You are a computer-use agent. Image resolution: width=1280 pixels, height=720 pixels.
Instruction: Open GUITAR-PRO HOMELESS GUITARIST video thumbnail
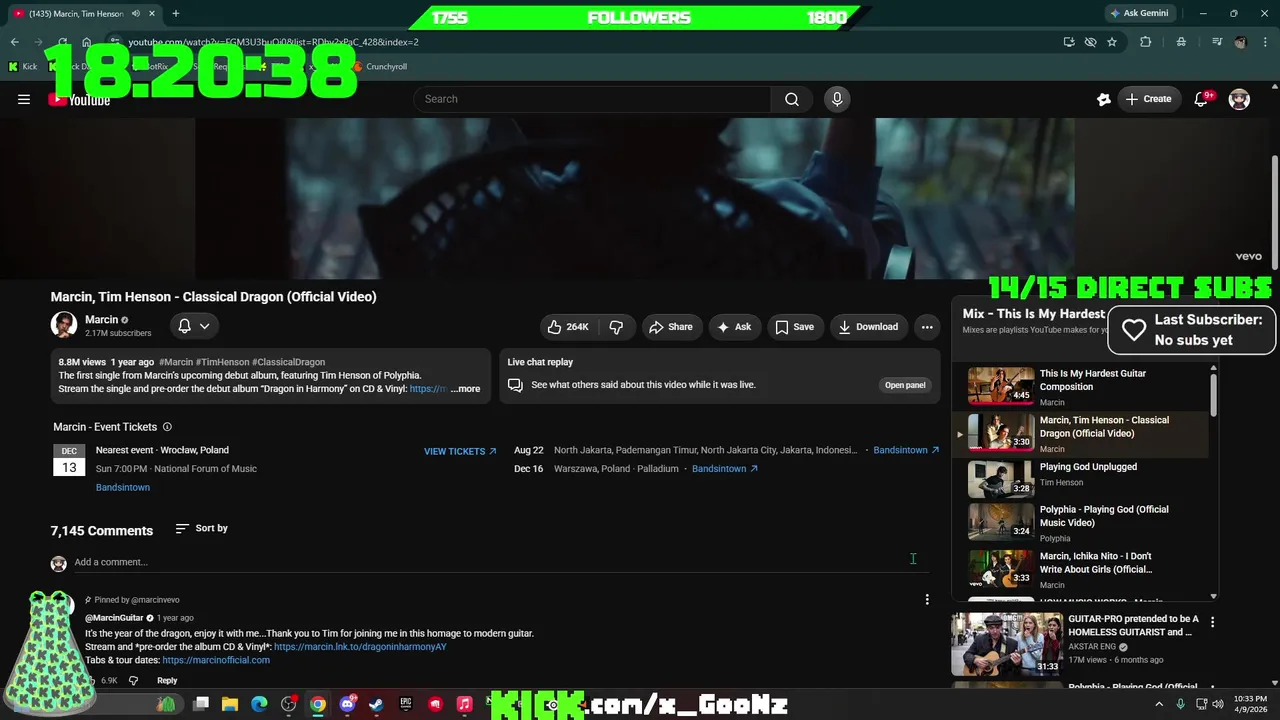pyautogui.click(x=1006, y=644)
